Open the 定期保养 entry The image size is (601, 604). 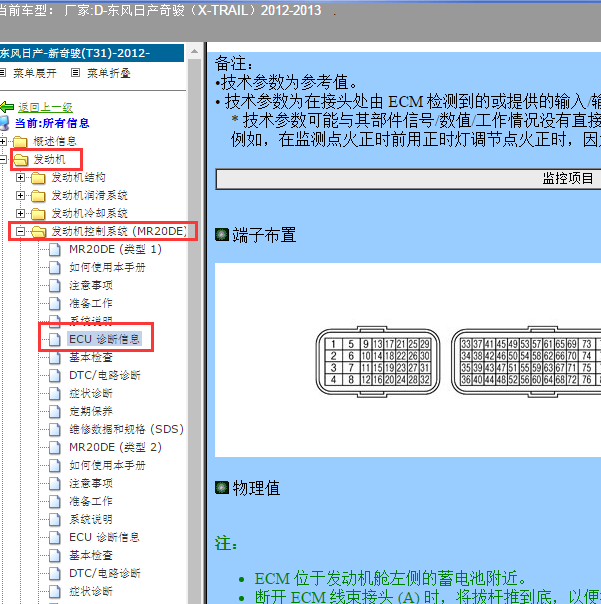click(91, 411)
